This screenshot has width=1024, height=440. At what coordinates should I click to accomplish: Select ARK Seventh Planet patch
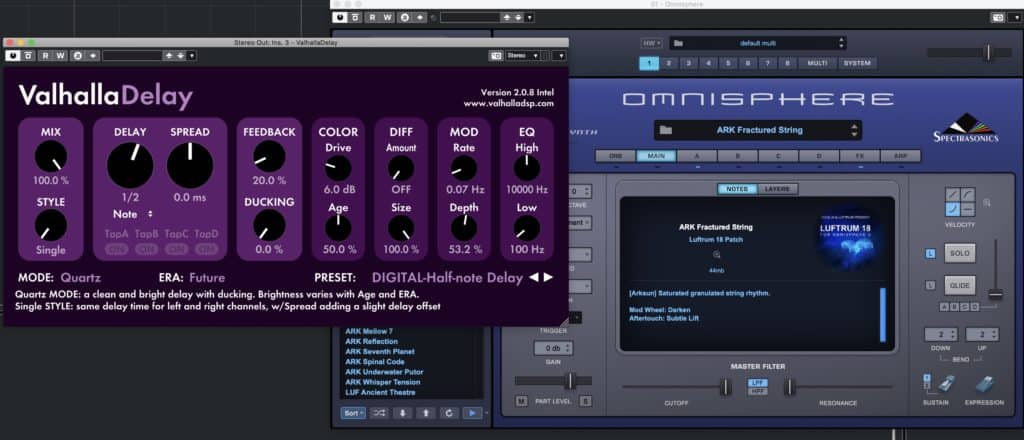tap(380, 351)
